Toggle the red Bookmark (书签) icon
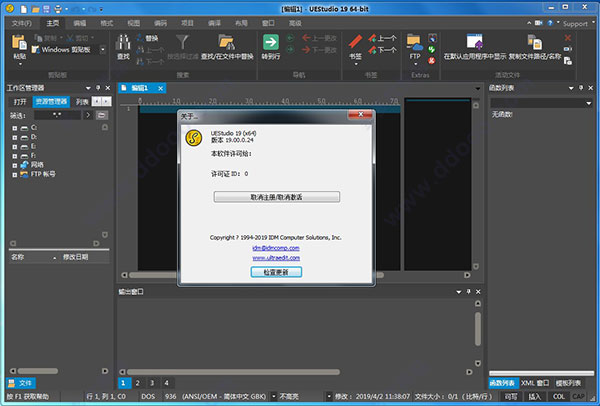The image size is (600, 406). 355,42
